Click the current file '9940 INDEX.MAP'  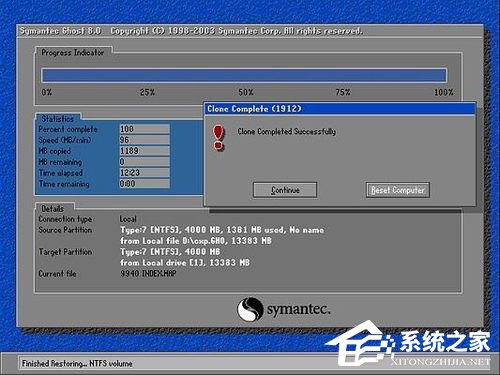[x=148, y=274]
